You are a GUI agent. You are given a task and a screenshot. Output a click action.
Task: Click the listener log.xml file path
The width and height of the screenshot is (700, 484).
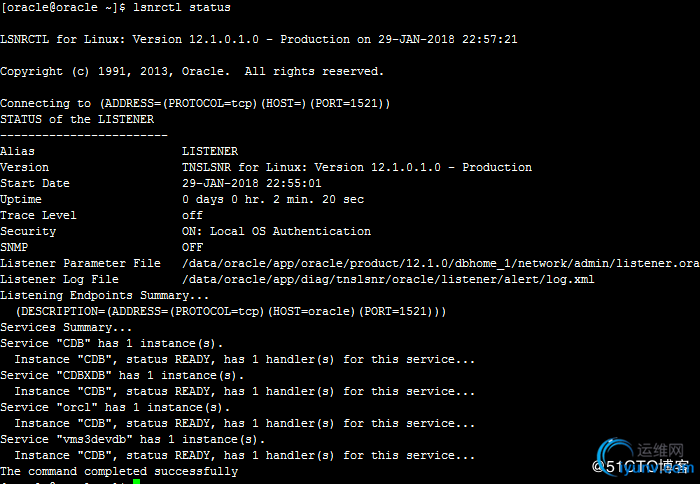pos(388,279)
